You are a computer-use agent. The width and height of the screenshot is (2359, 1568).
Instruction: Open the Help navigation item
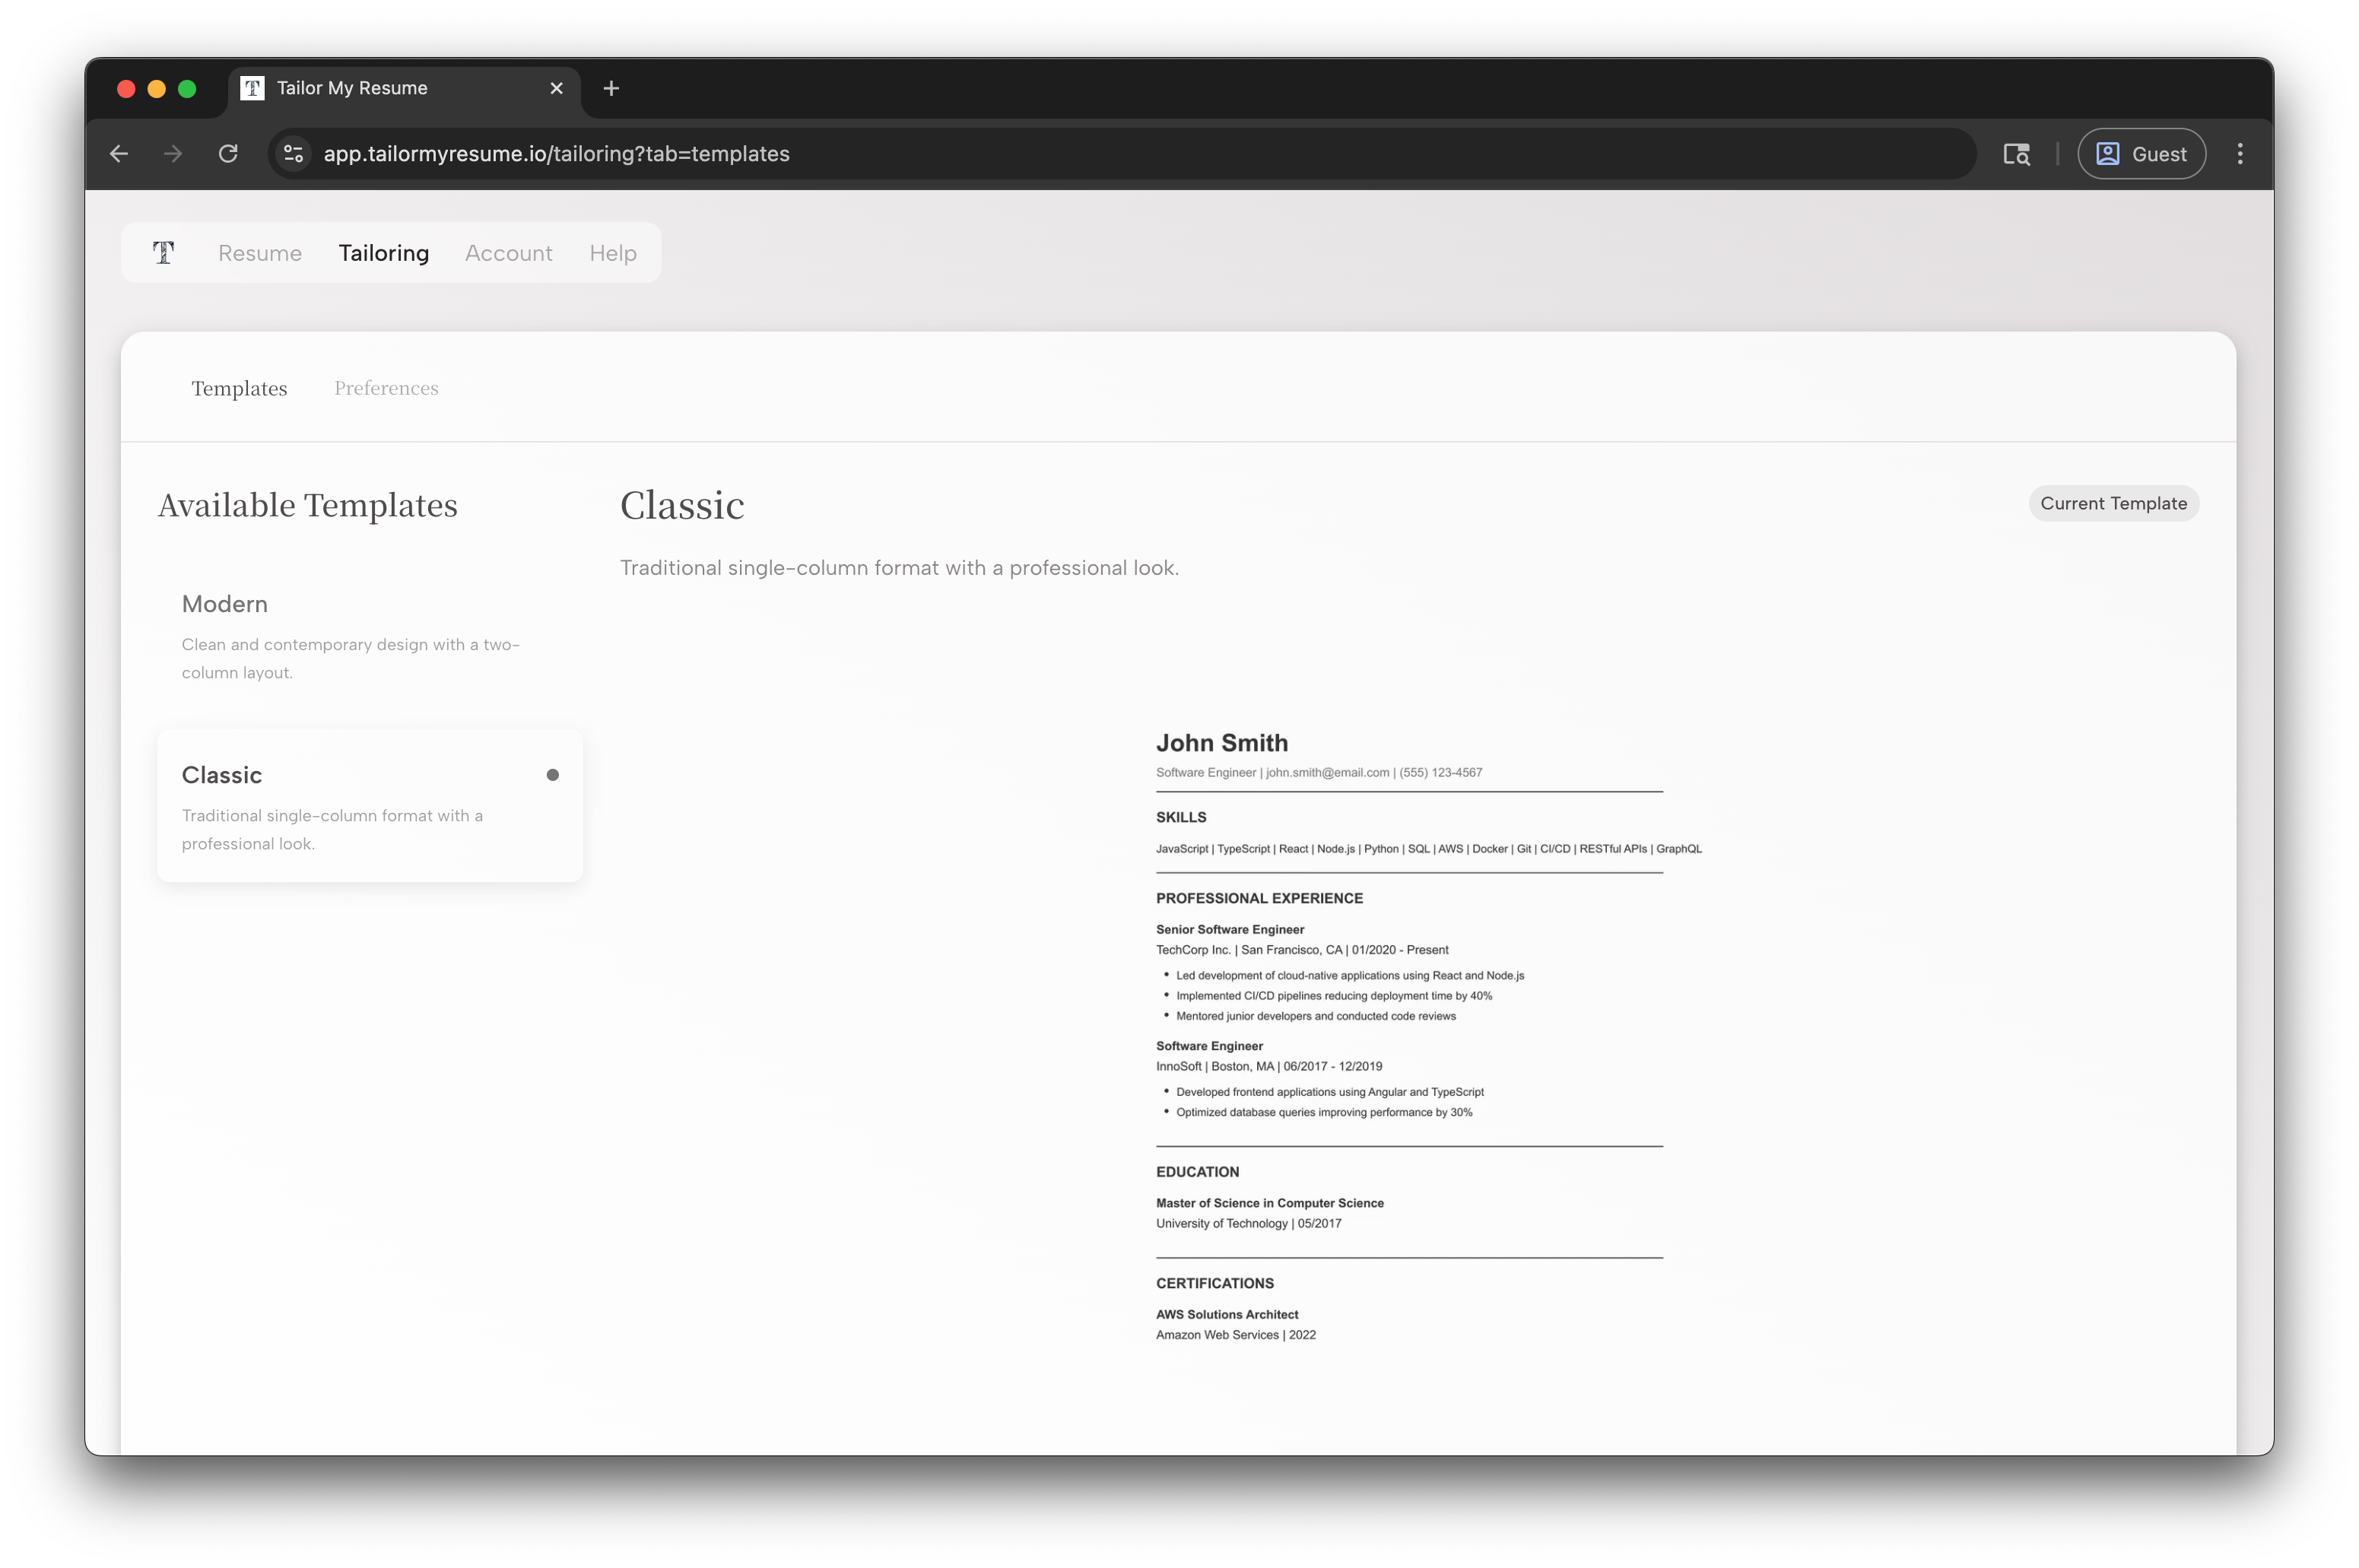612,253
